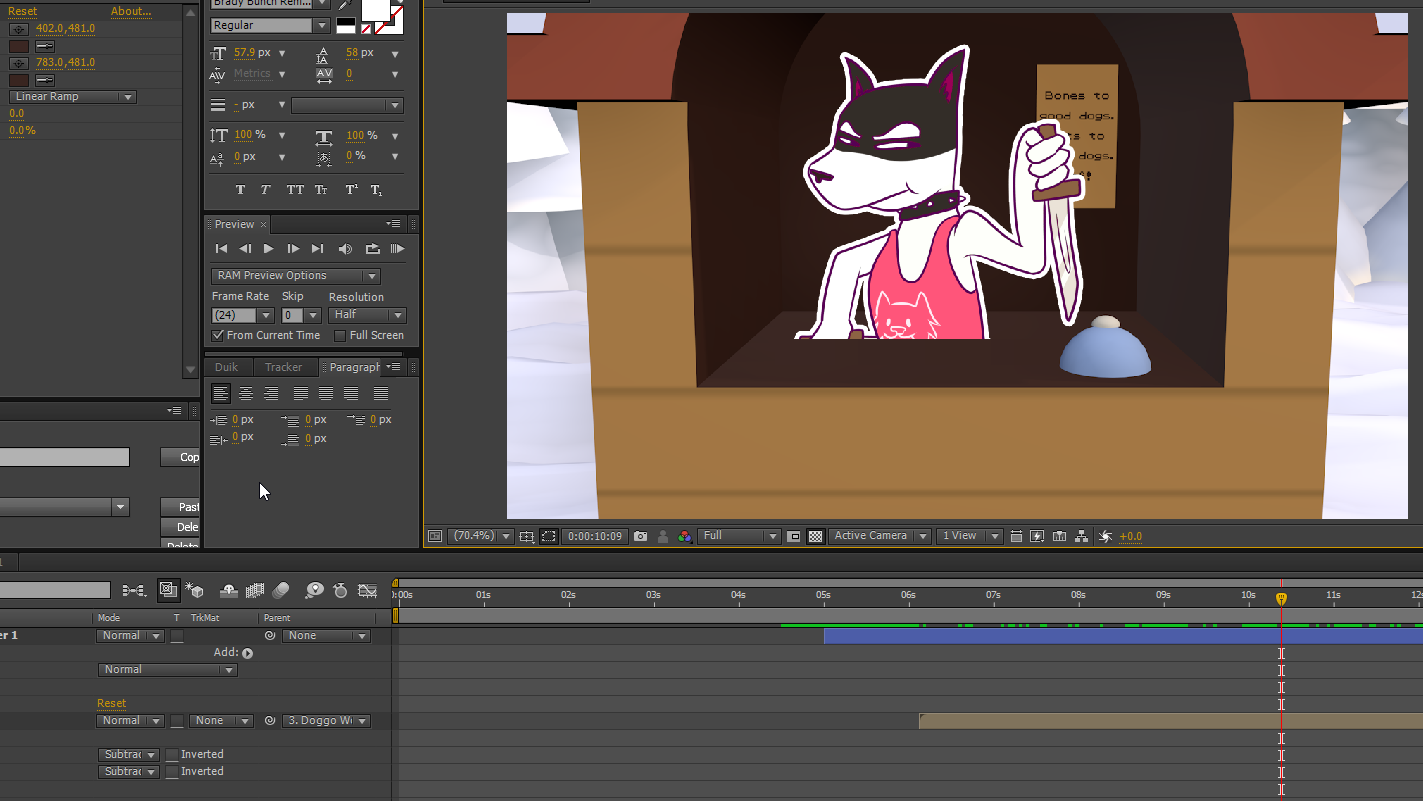Viewport: 1423px width, 801px height.
Task: Enable Frame Blending for the composition
Action: tap(255, 591)
